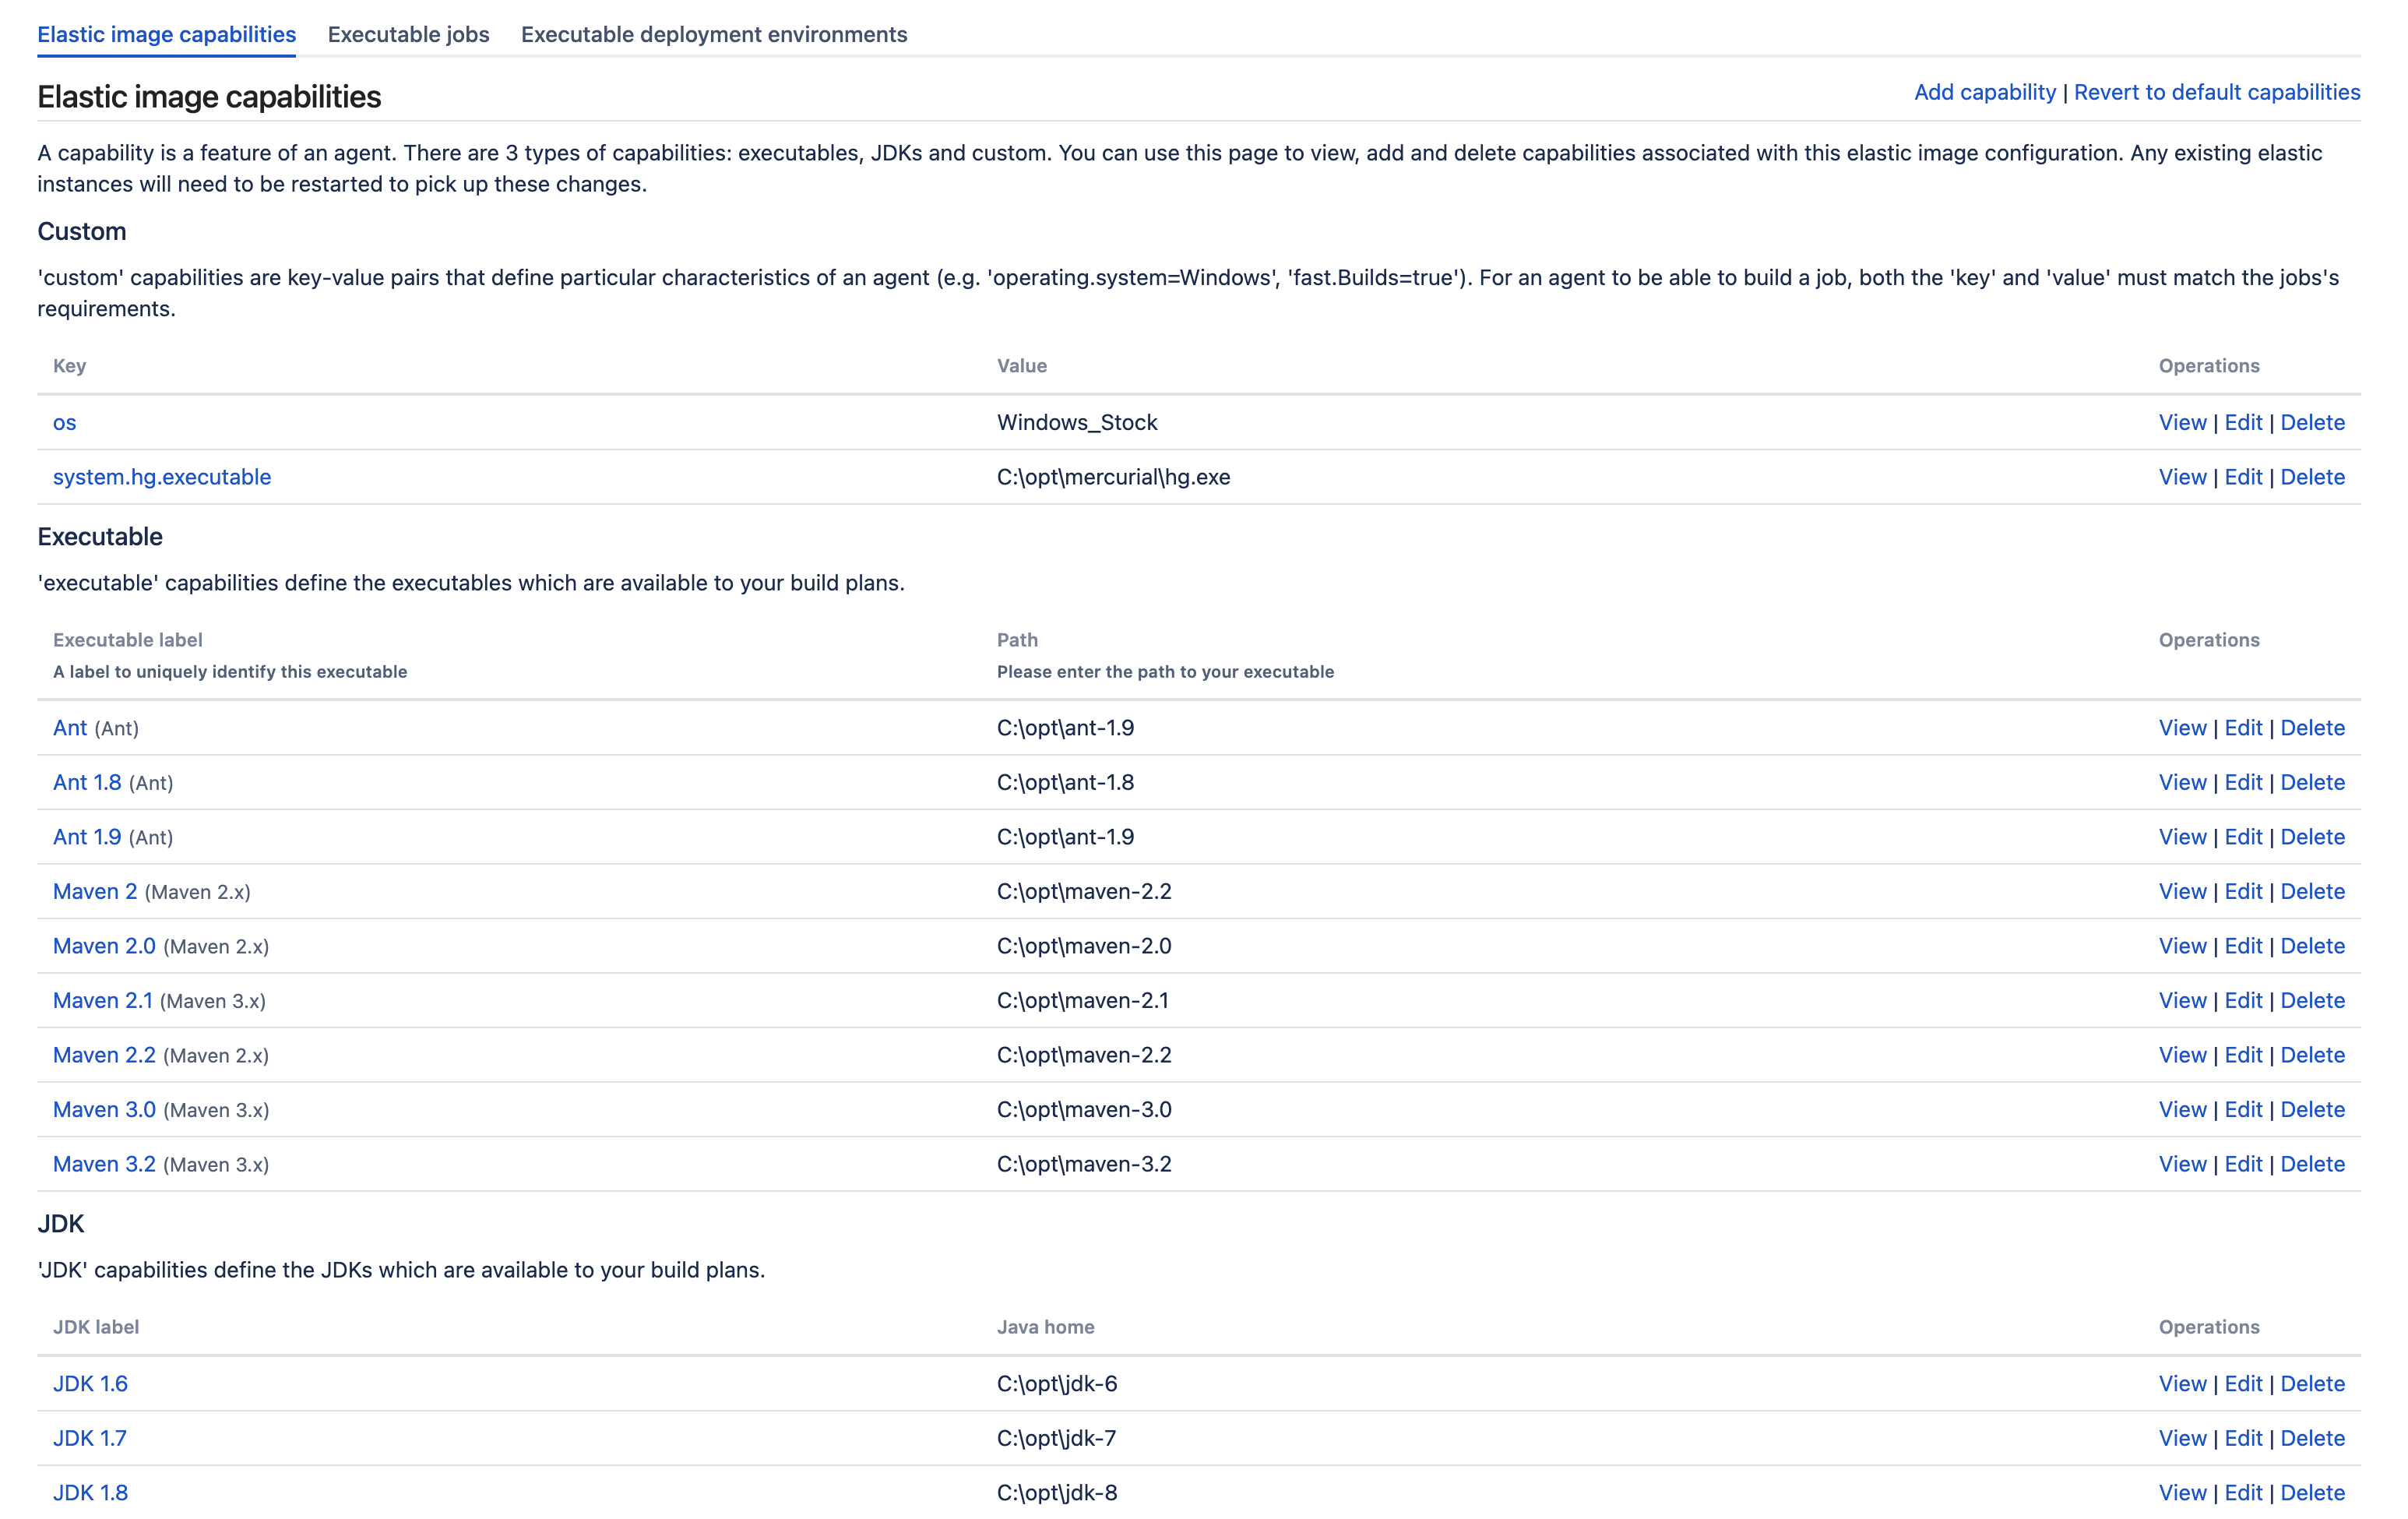View the Maven 3.0 executable
Screen dimensions: 2408x1519
(2182, 1109)
